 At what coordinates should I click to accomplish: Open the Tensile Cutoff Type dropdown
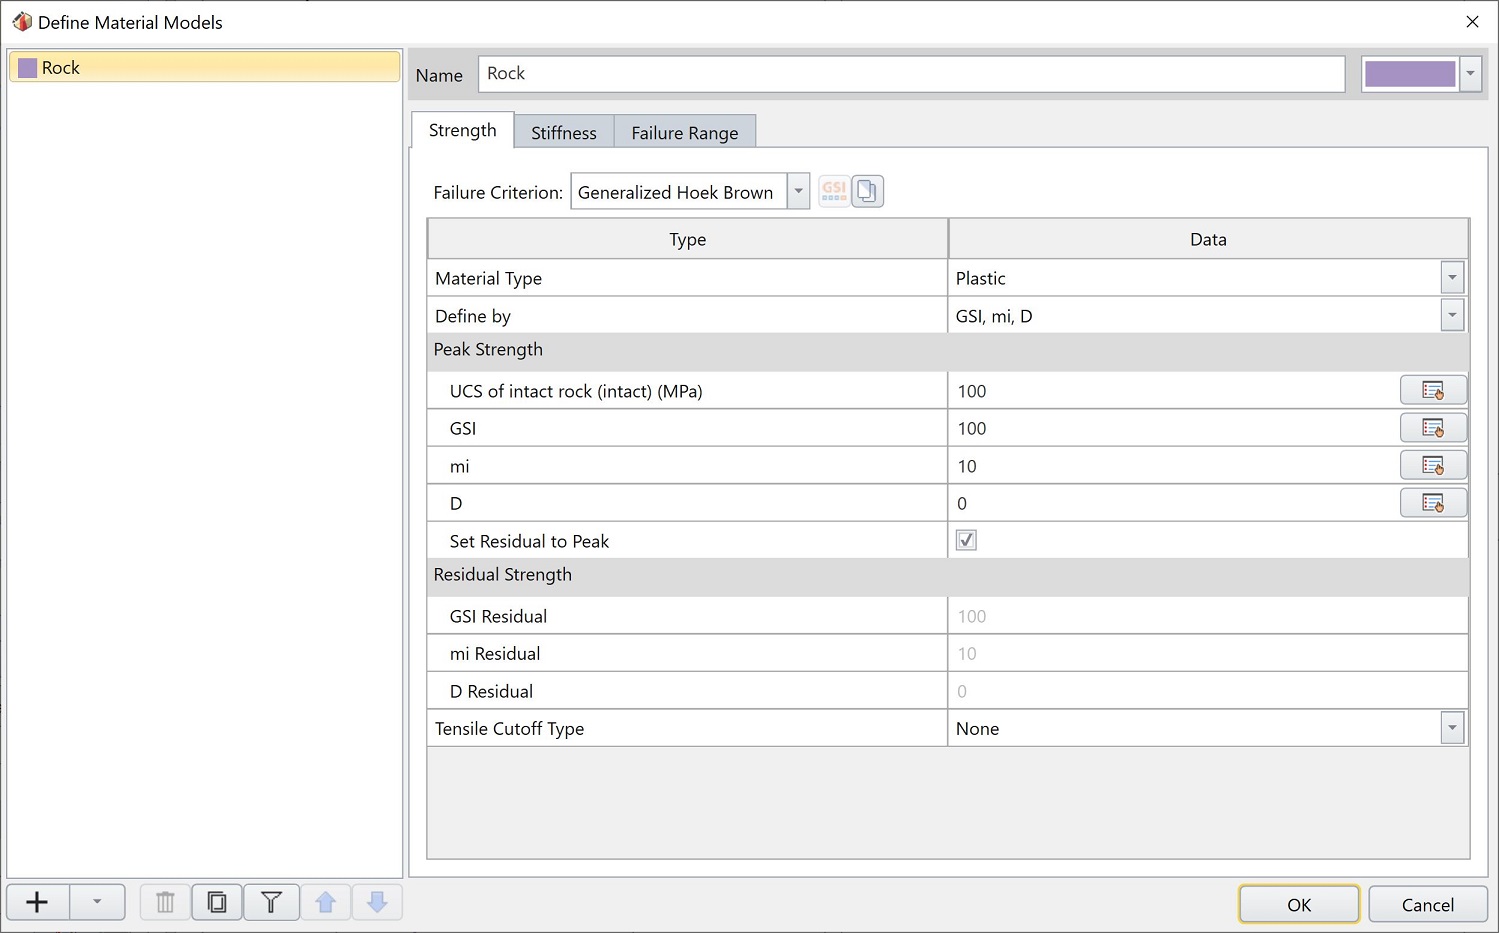coord(1451,728)
